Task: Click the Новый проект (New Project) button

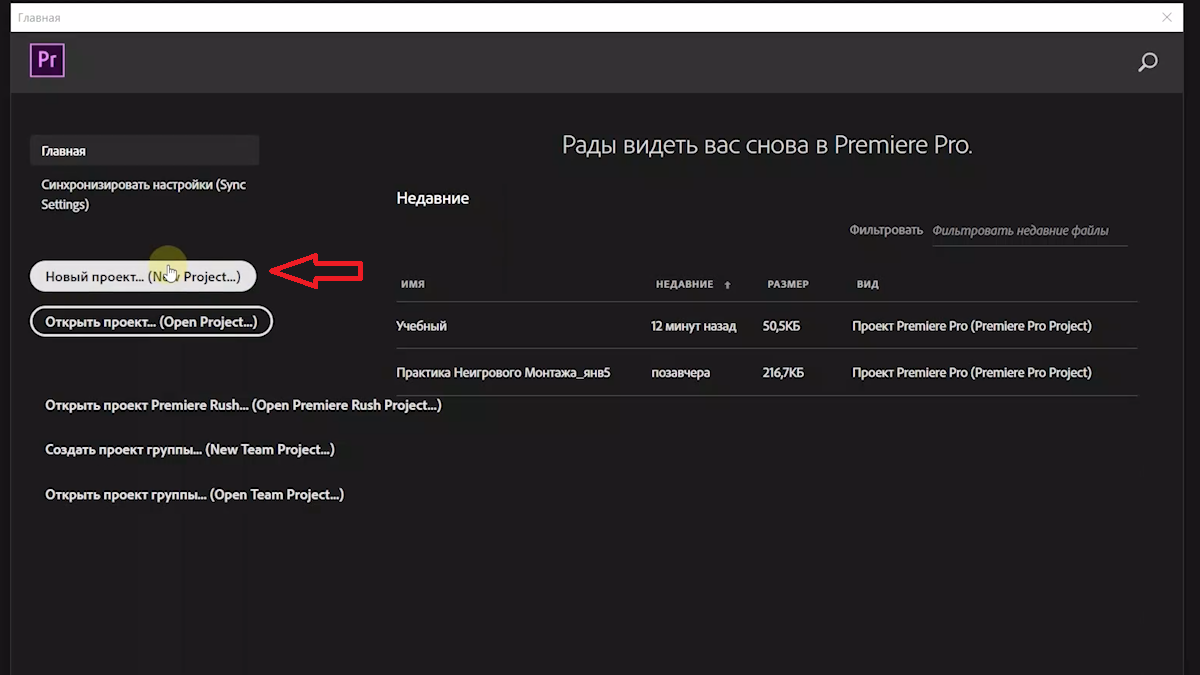Action: pos(143,276)
